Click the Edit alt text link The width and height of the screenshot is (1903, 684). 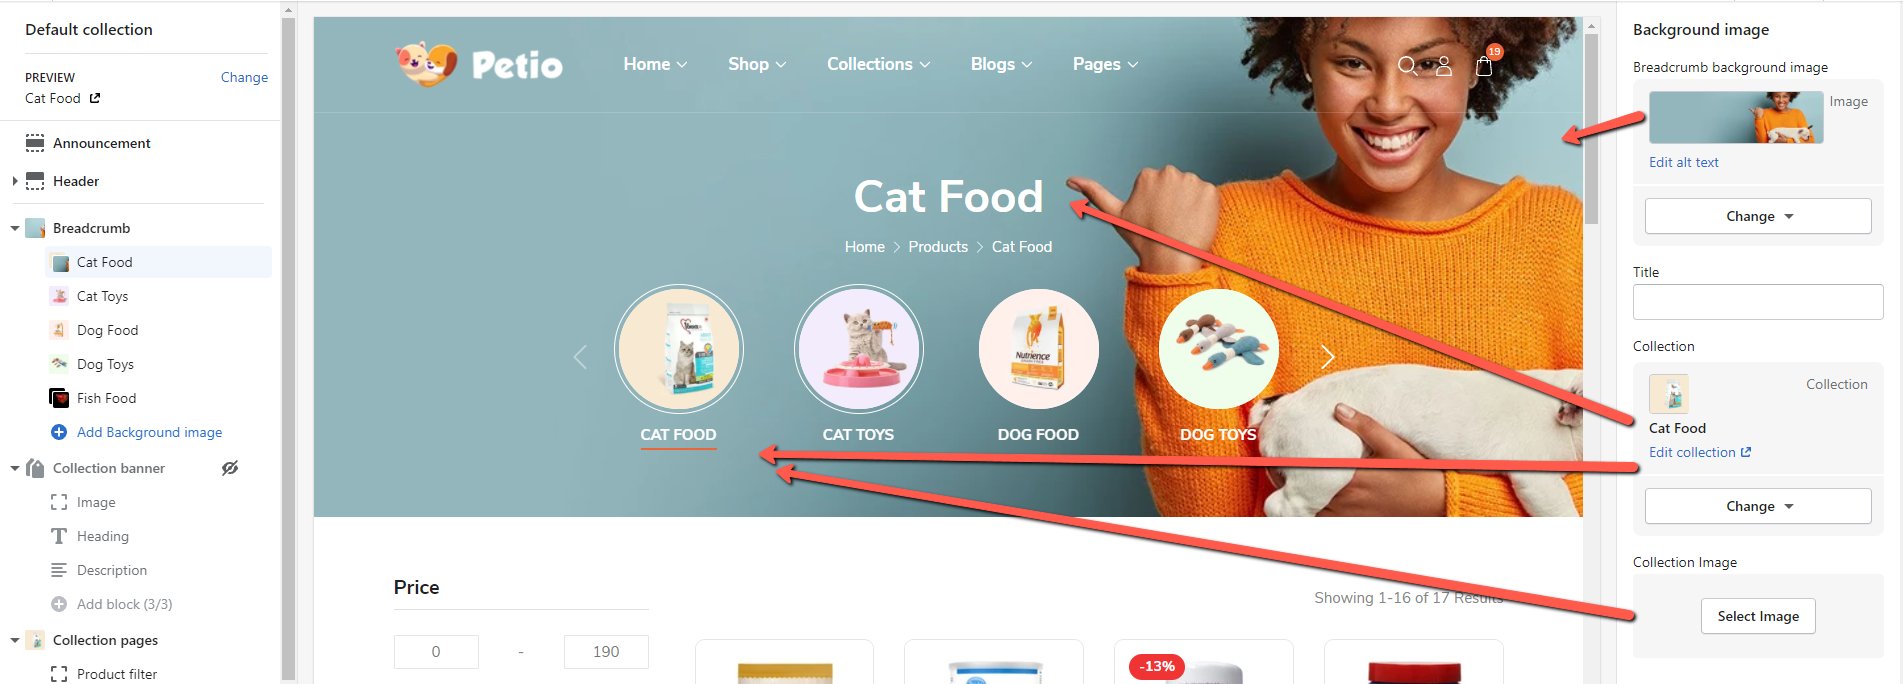[1684, 162]
